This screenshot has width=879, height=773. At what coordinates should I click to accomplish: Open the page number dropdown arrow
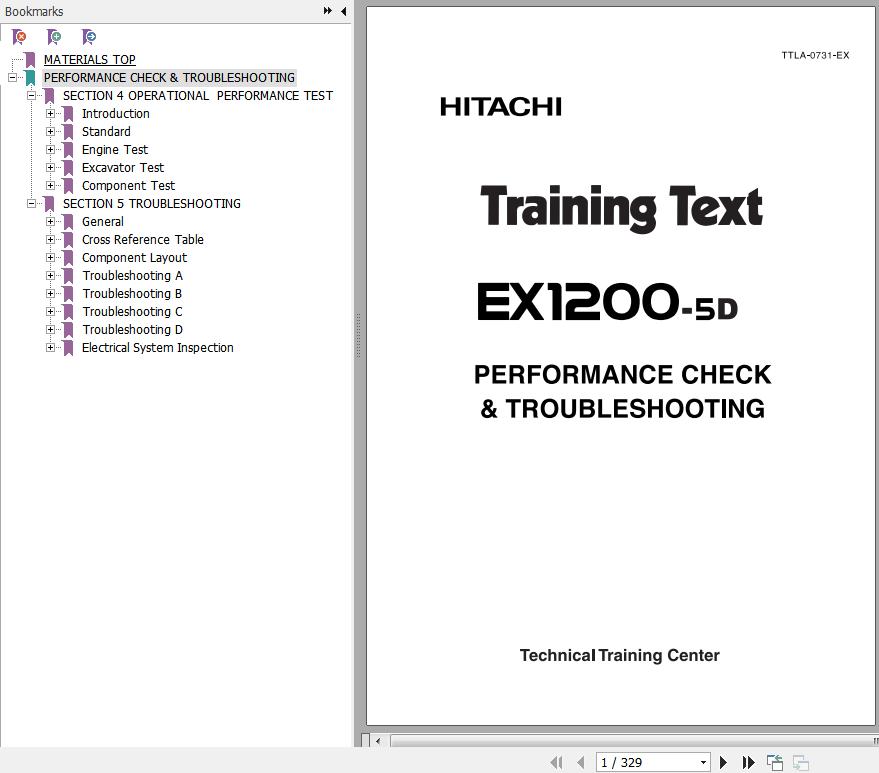[703, 762]
